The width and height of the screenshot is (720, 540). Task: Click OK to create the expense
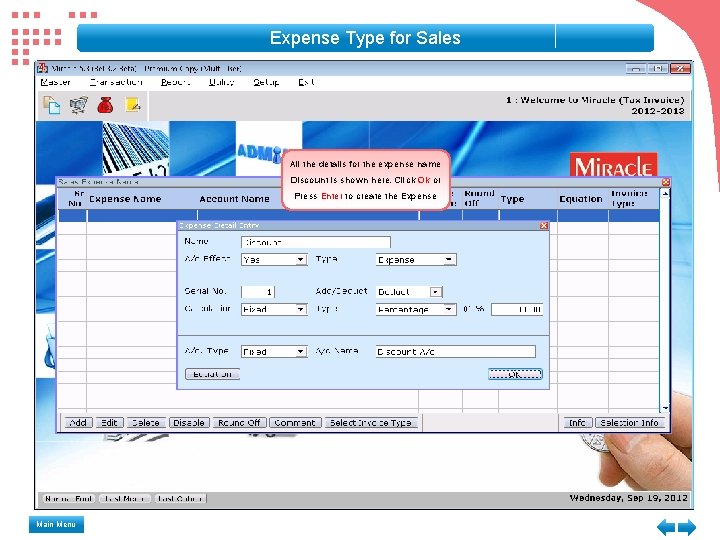coord(515,374)
